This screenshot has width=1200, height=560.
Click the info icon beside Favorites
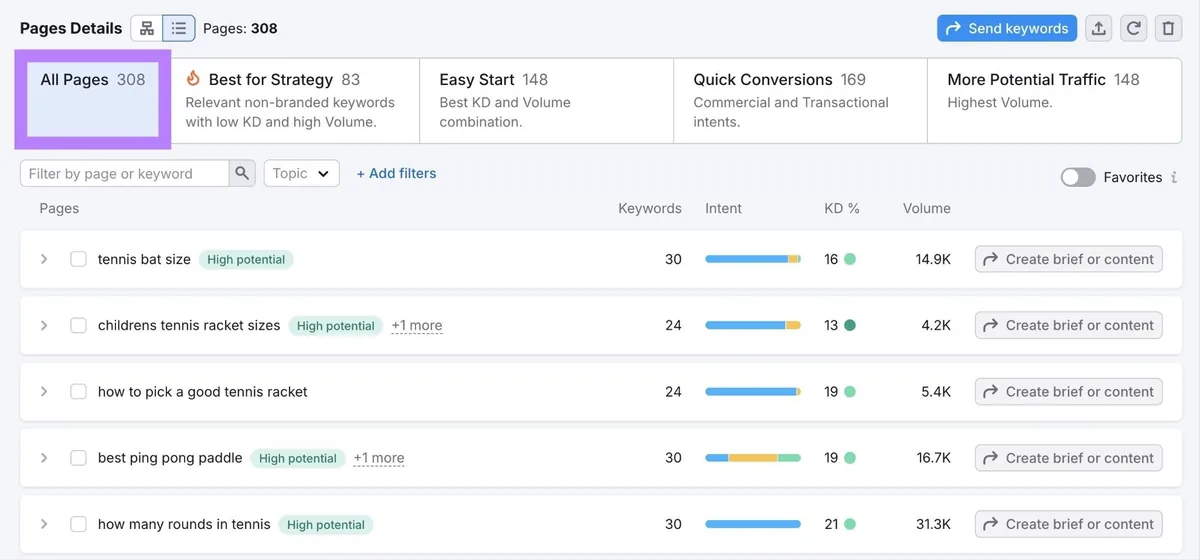click(x=1174, y=178)
